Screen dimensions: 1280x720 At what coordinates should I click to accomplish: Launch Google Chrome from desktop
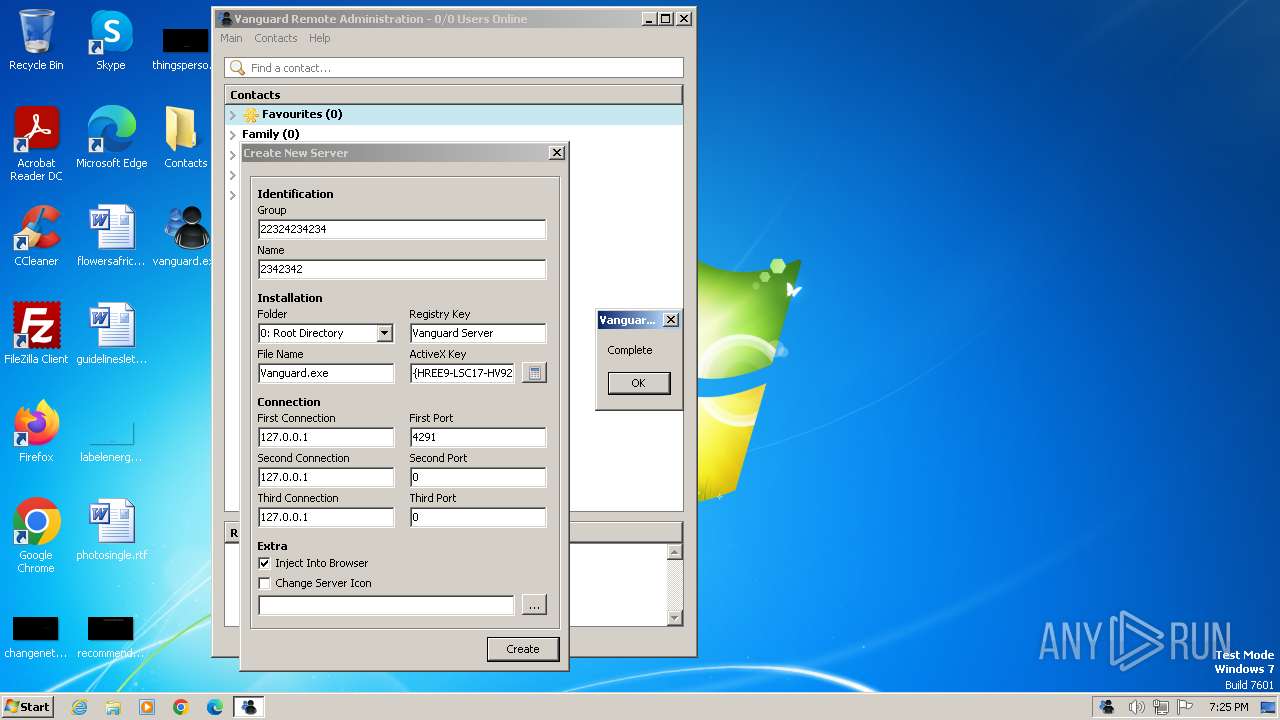click(36, 536)
